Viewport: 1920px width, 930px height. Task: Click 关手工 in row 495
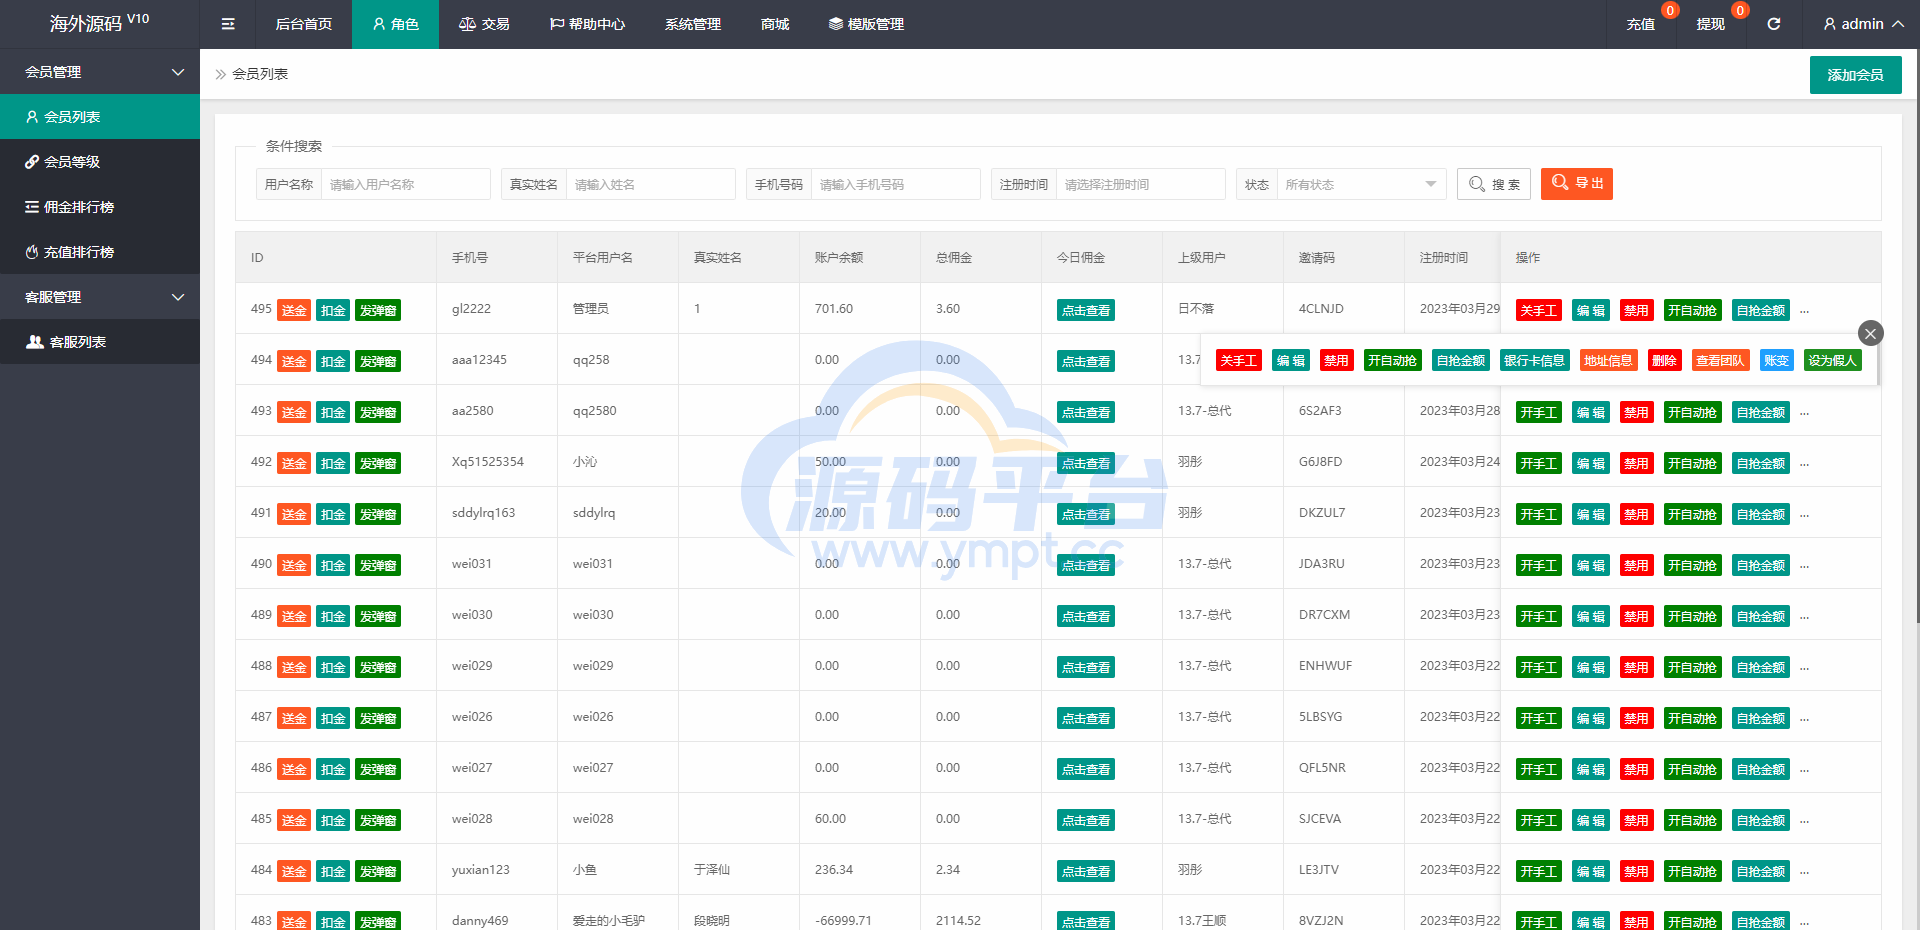coord(1538,311)
